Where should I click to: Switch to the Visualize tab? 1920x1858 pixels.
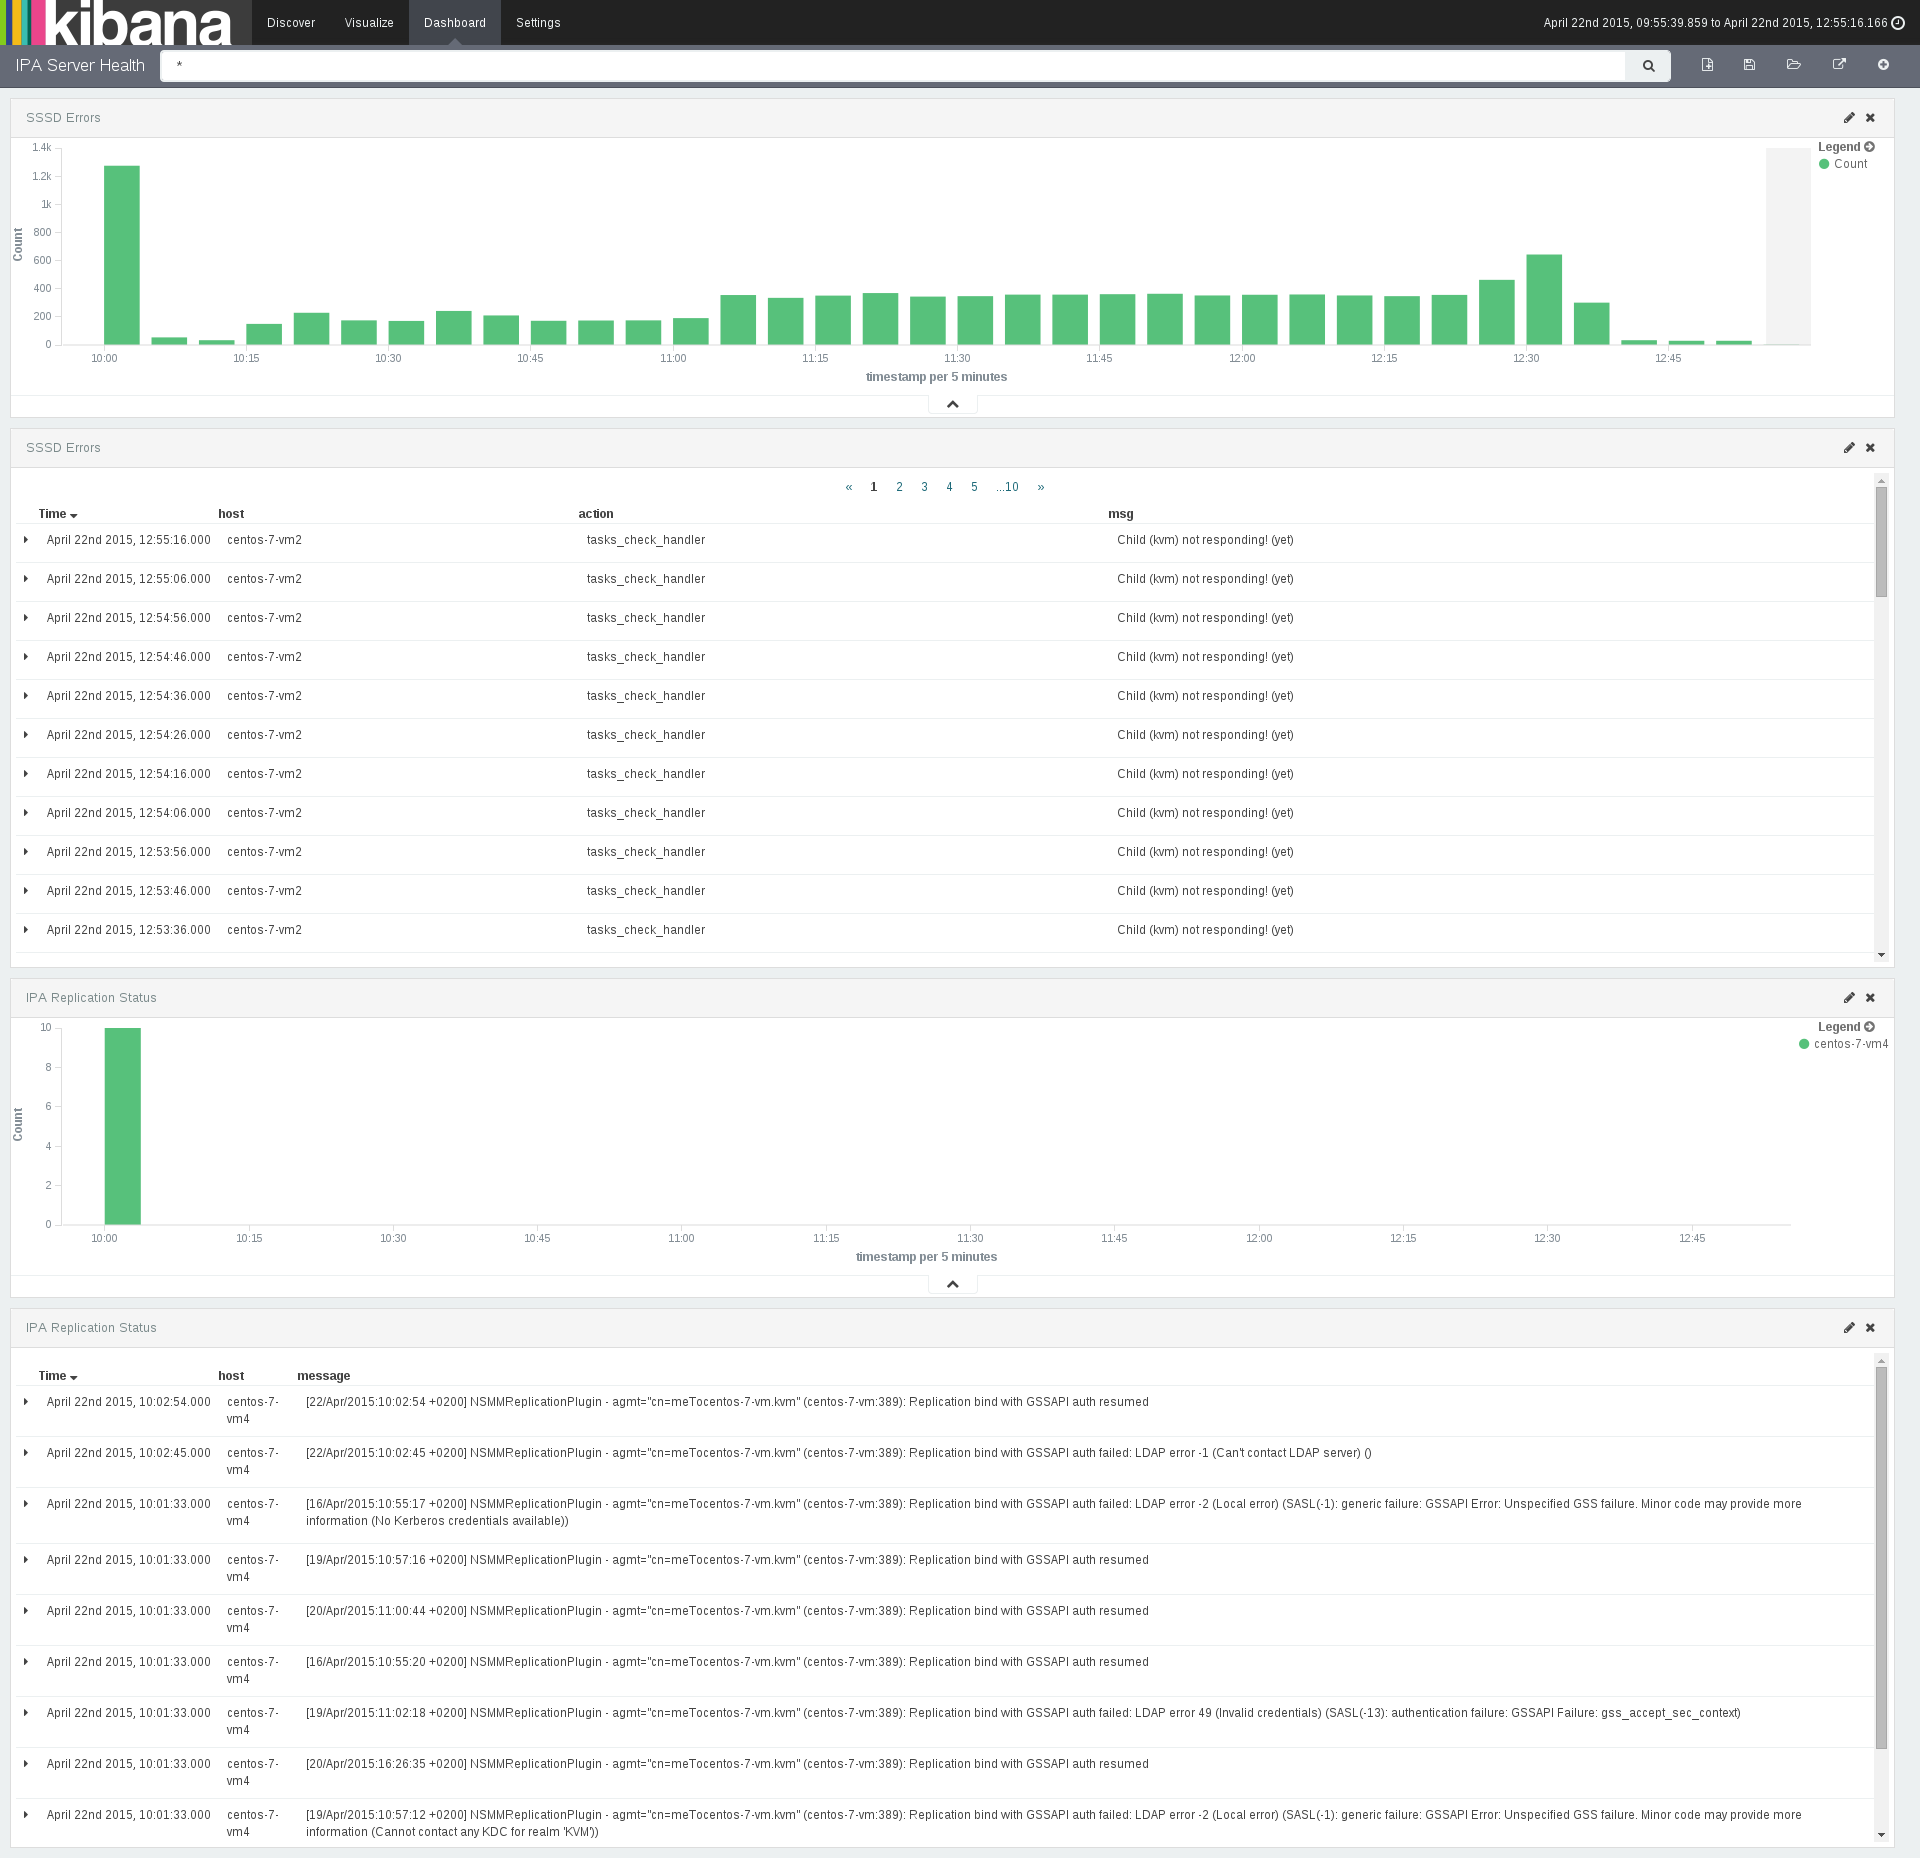[369, 23]
